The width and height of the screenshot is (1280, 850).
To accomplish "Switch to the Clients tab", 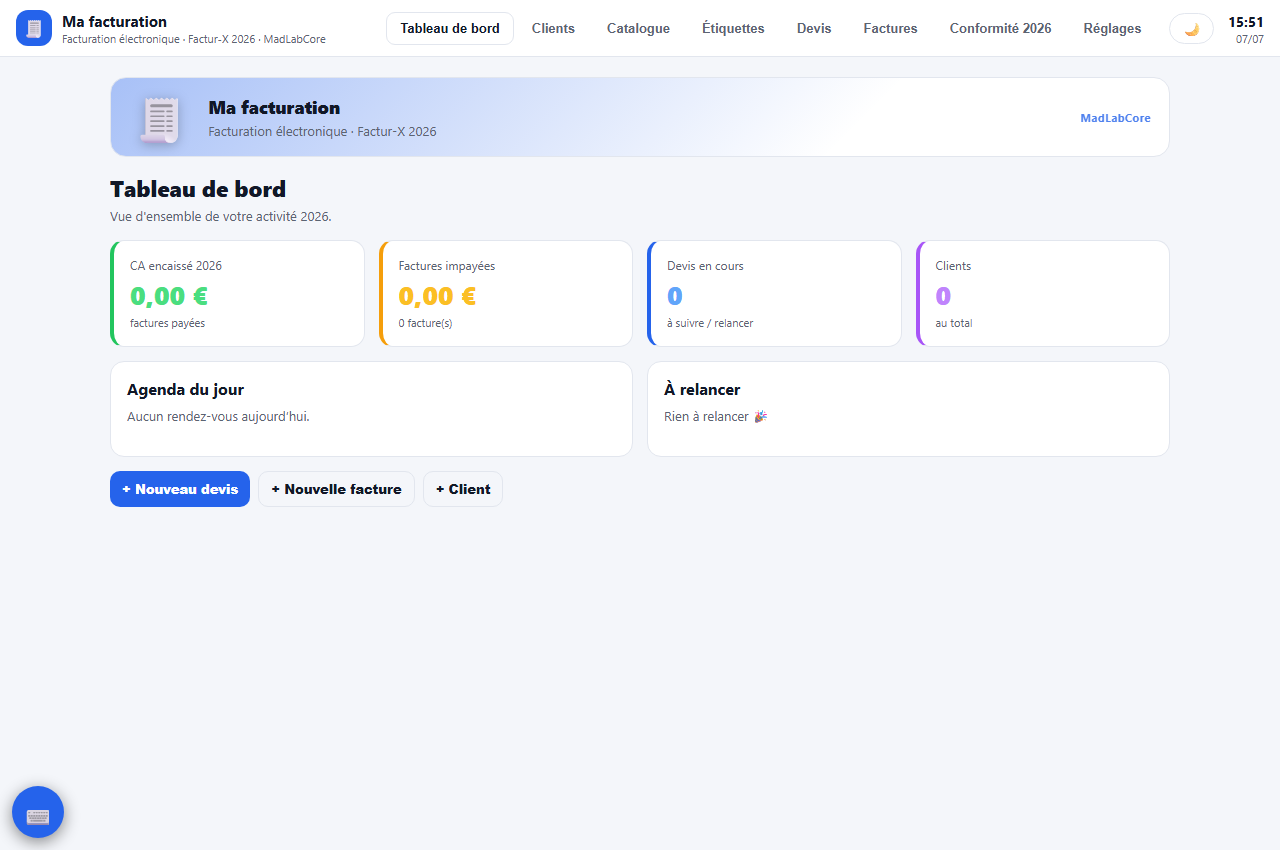I will coord(553,29).
